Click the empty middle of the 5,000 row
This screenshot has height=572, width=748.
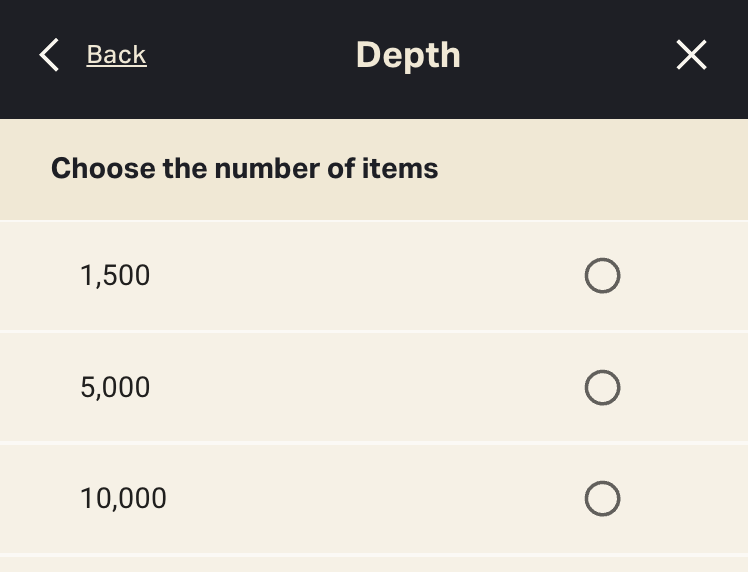pyautogui.click(x=370, y=387)
